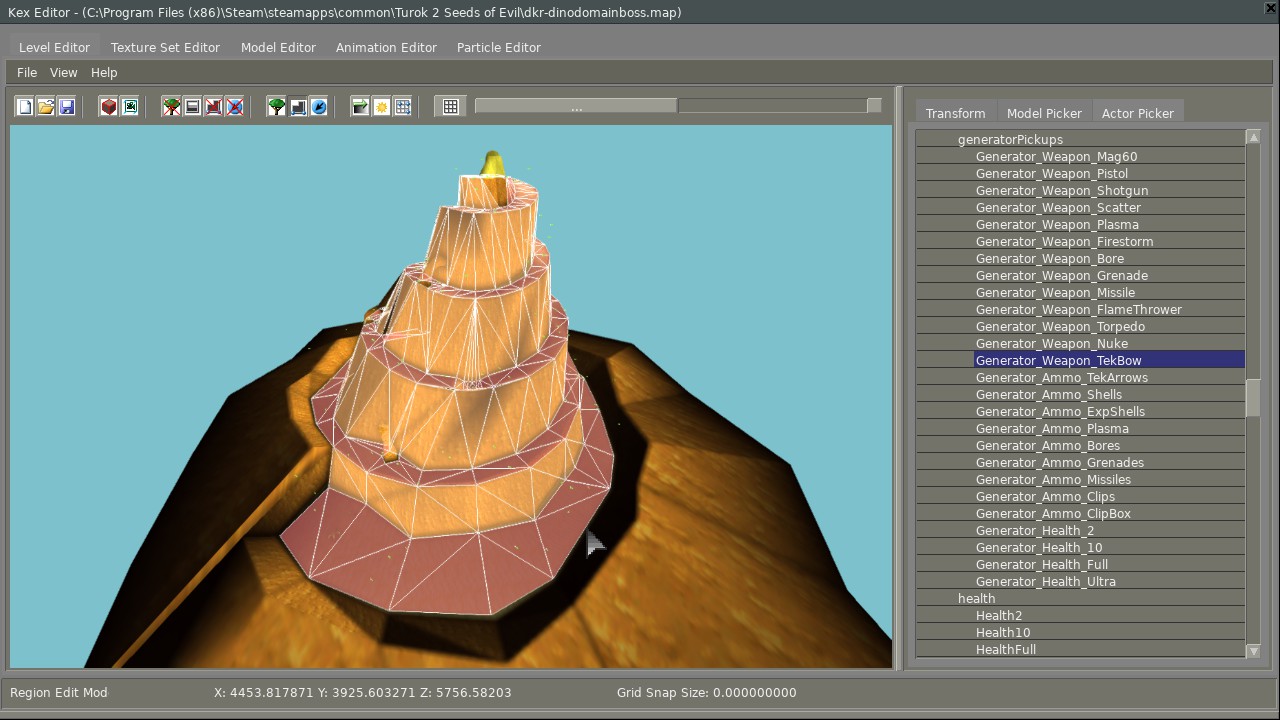Click the Save floppy disk icon
The image size is (1280, 720).
(x=67, y=107)
